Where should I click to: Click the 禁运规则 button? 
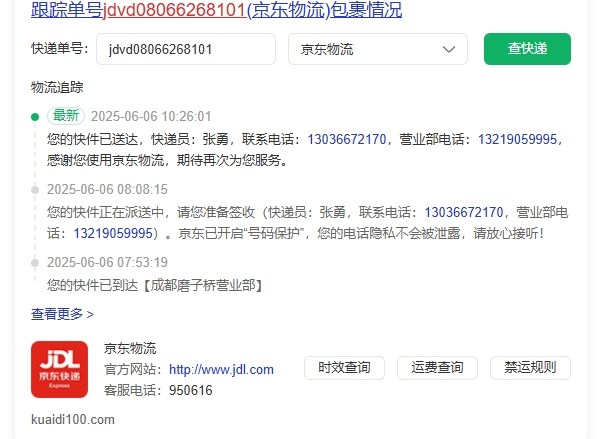[x=530, y=368]
